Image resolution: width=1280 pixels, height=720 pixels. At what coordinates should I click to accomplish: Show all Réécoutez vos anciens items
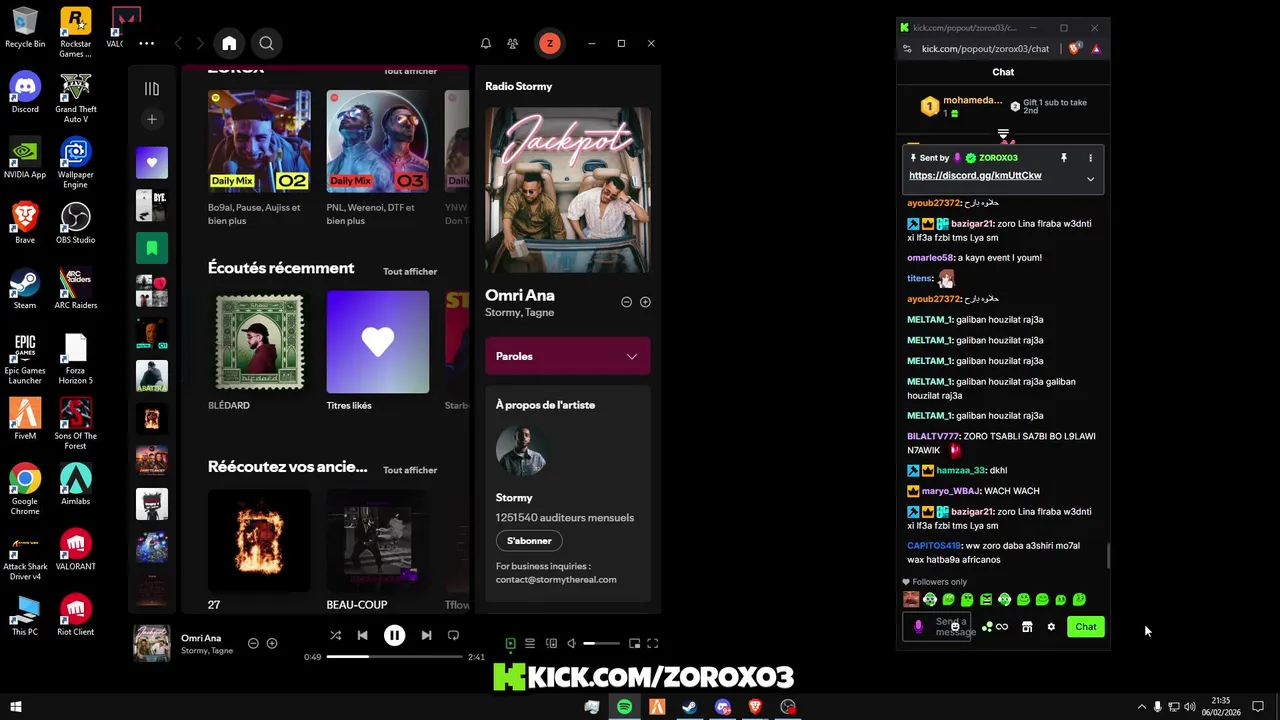[x=410, y=470]
